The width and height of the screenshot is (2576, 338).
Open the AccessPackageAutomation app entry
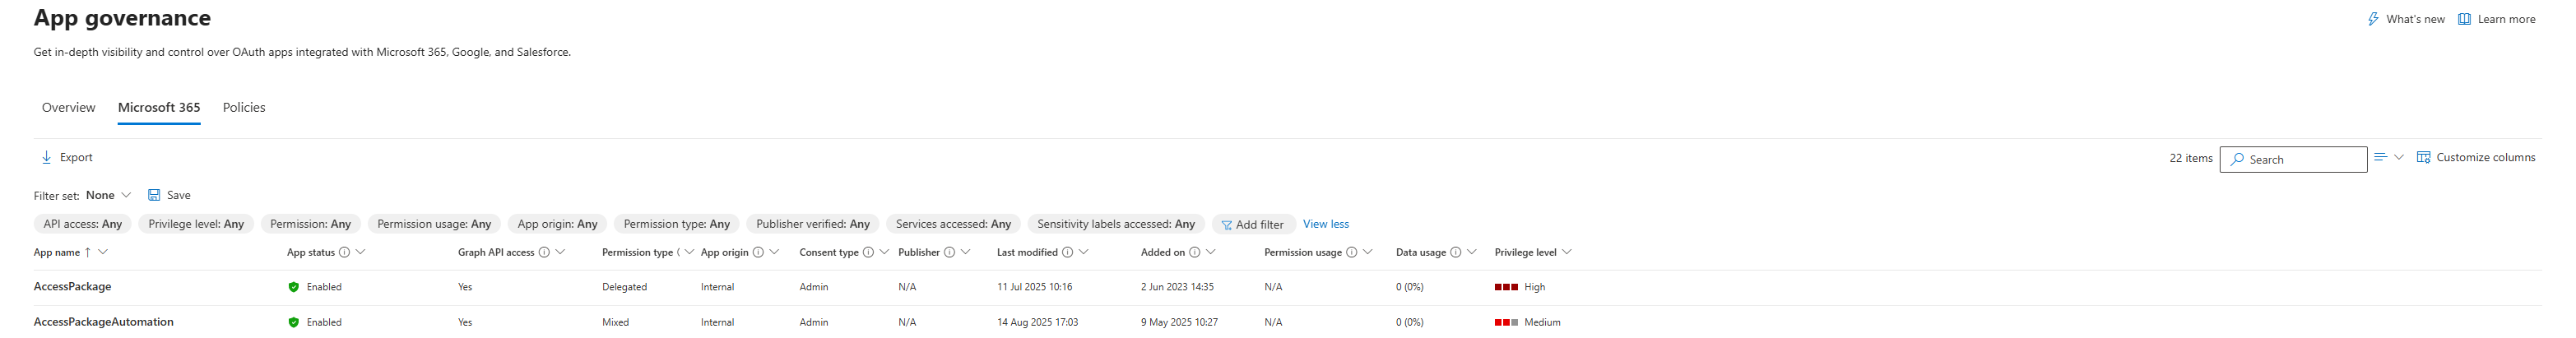pyautogui.click(x=104, y=322)
